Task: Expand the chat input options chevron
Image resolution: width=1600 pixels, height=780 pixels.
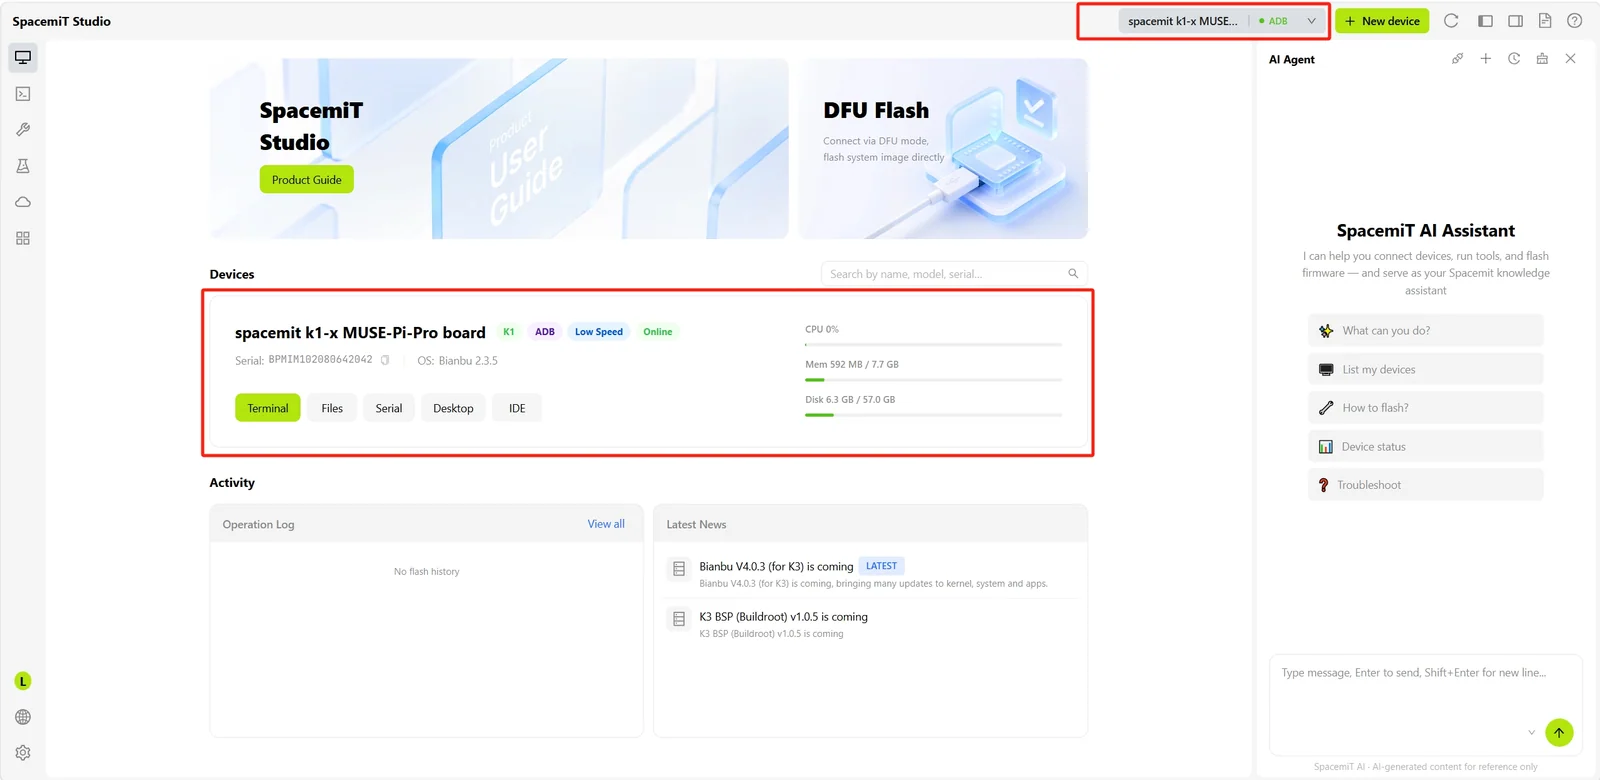Action: (1531, 733)
